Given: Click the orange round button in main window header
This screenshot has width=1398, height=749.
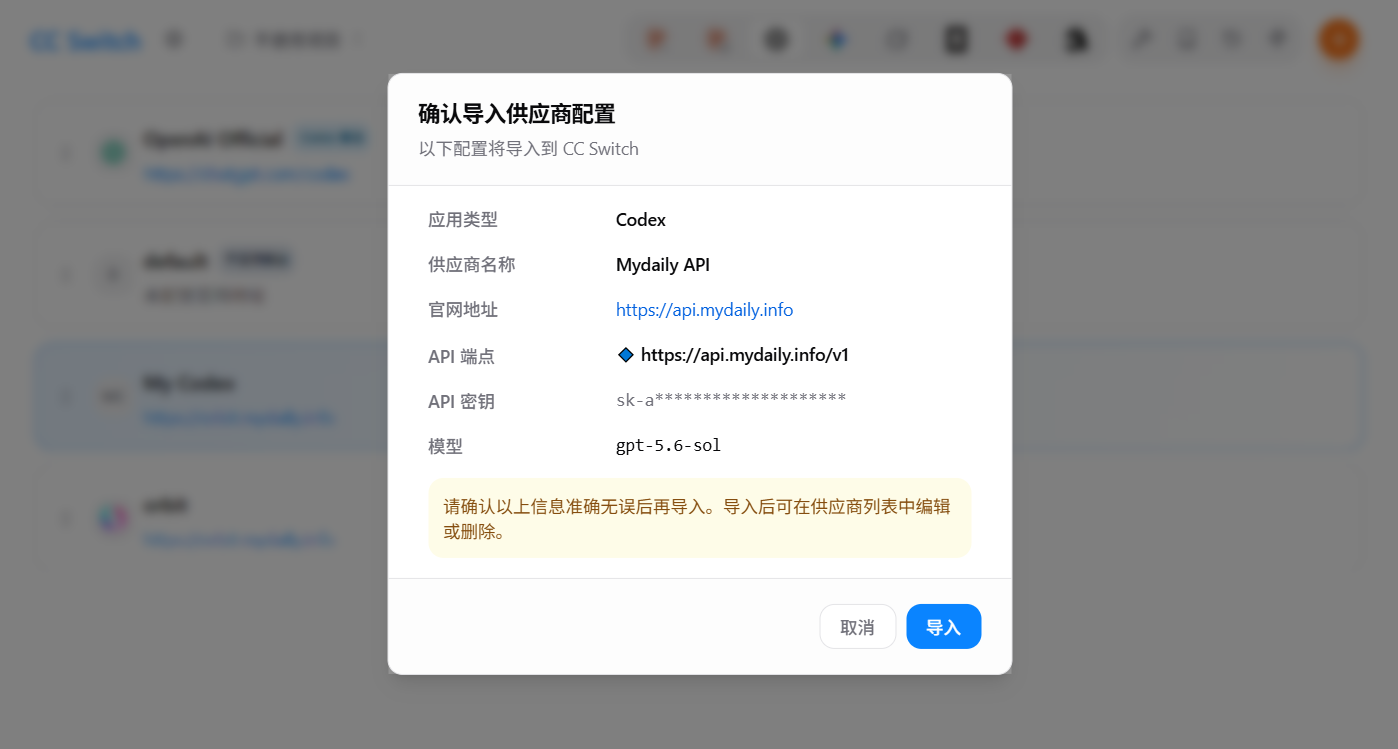Looking at the screenshot, I should click(x=1338, y=40).
